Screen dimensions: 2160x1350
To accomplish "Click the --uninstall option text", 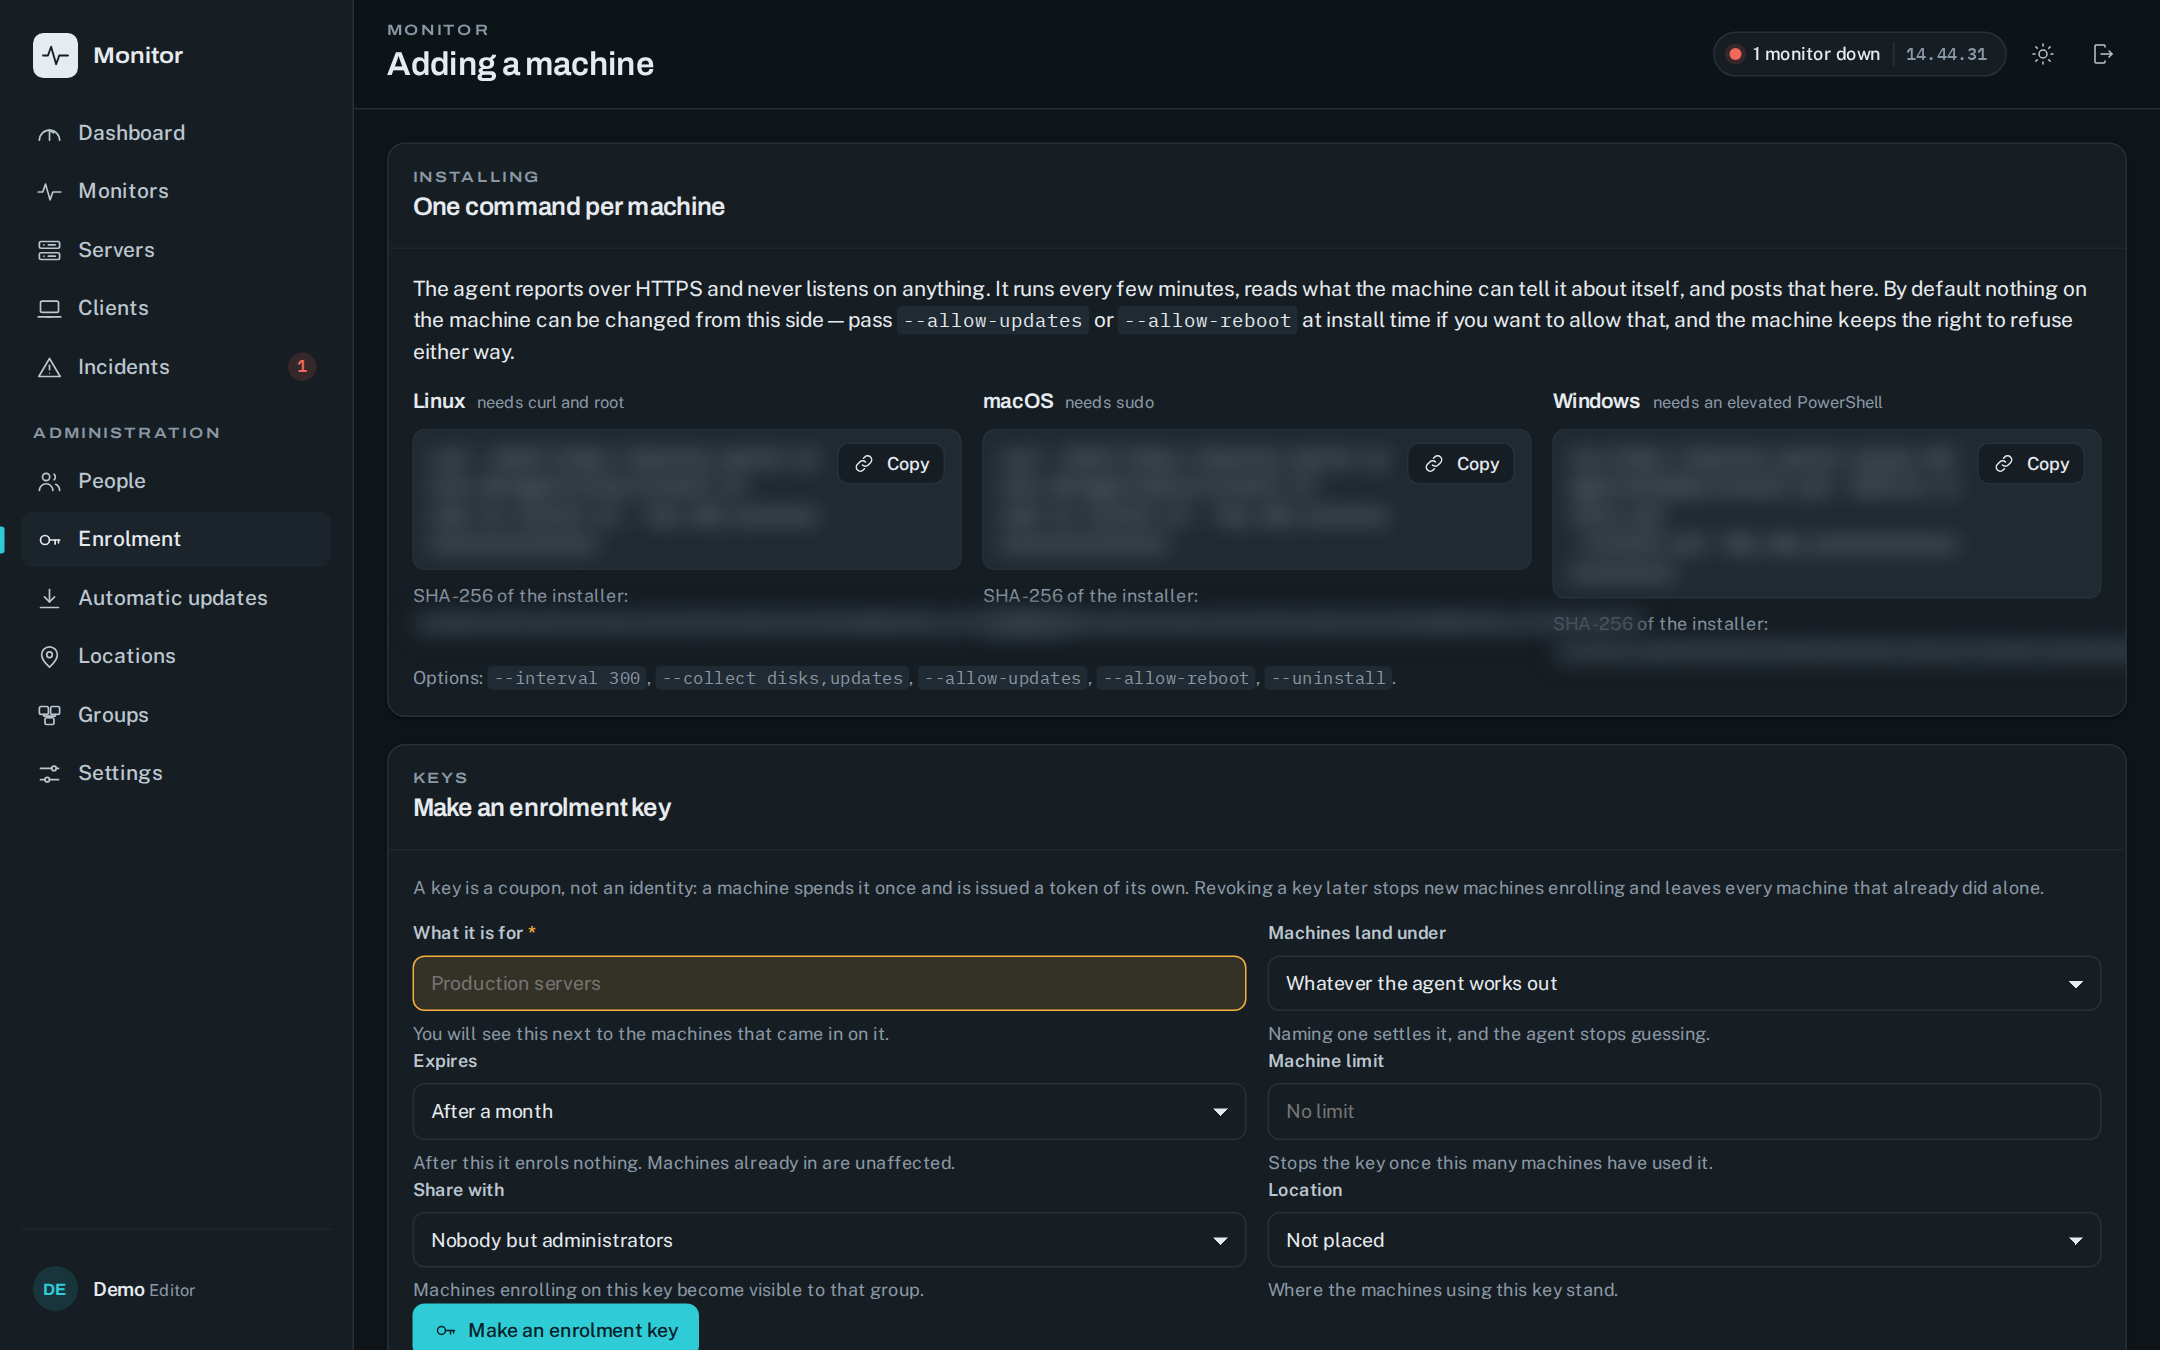I will pyautogui.click(x=1328, y=678).
